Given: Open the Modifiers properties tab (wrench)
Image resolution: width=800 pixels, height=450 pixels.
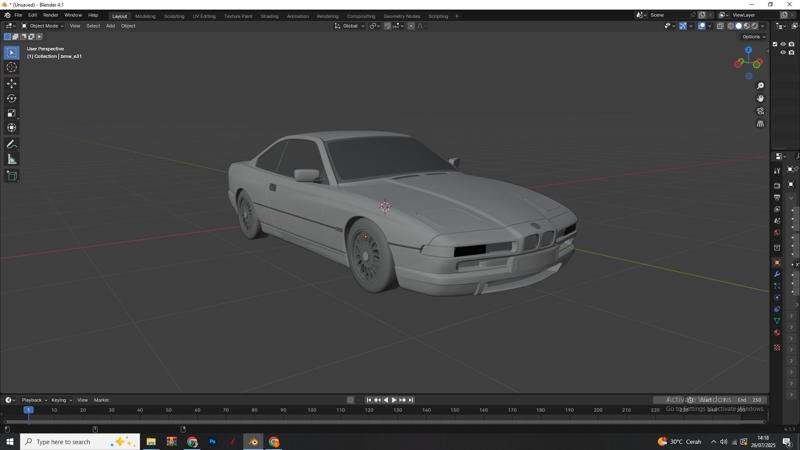Looking at the screenshot, I should coord(777,274).
